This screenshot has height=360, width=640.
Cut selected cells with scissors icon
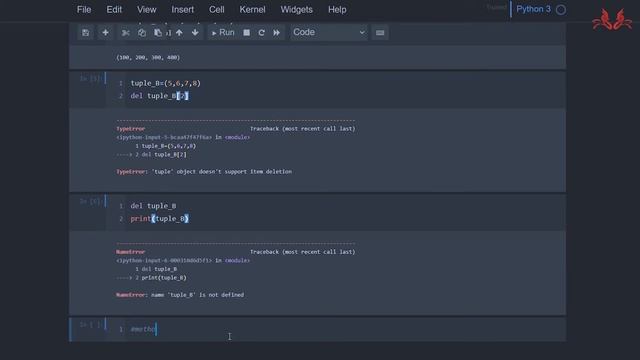[125, 33]
